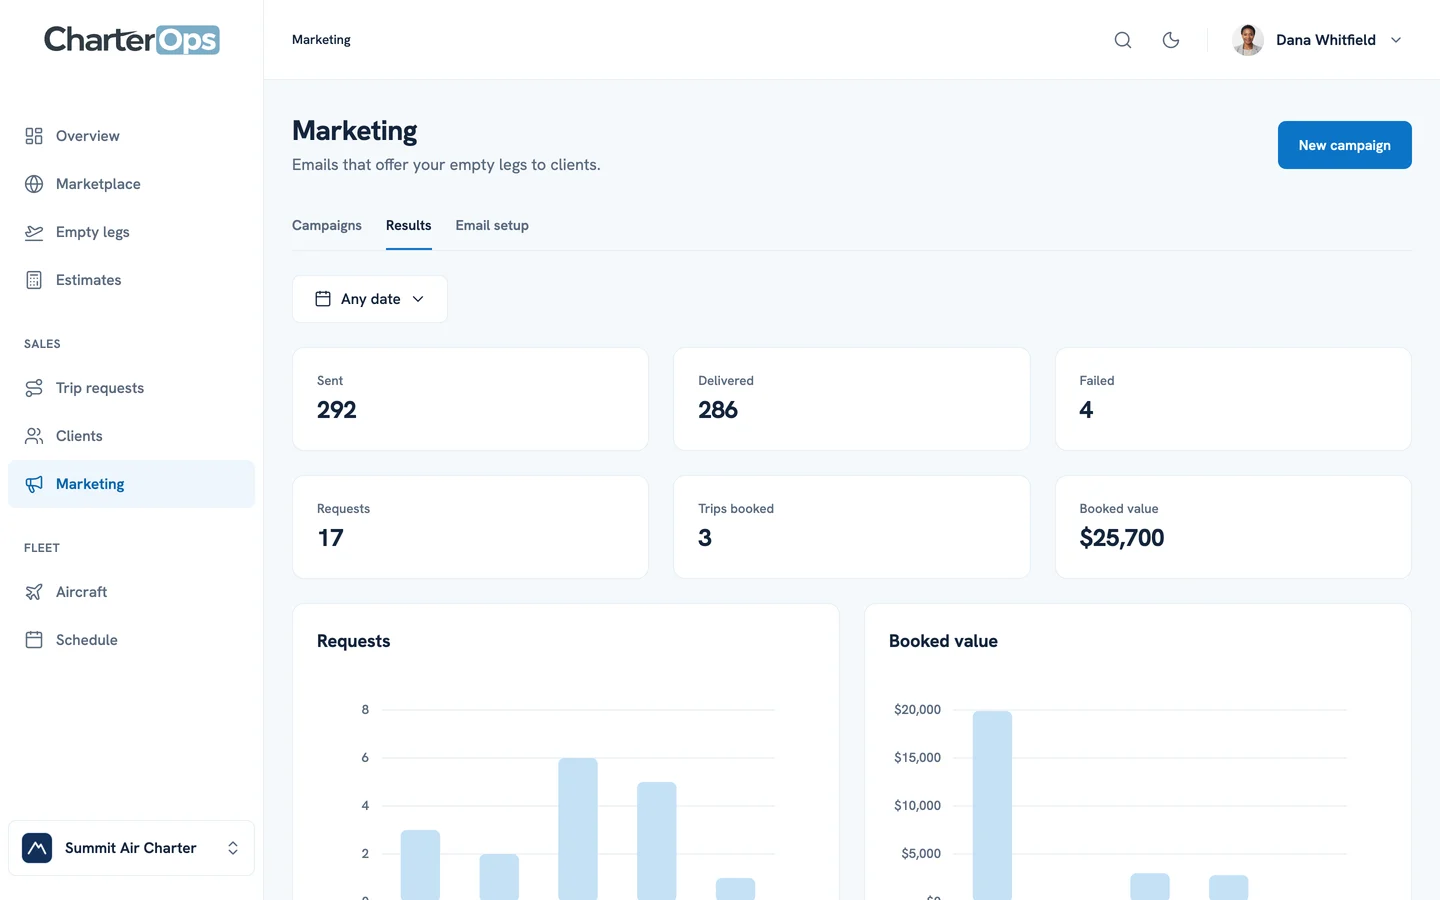This screenshot has width=1440, height=900.
Task: Expand organization switcher arrows
Action: [x=233, y=848]
